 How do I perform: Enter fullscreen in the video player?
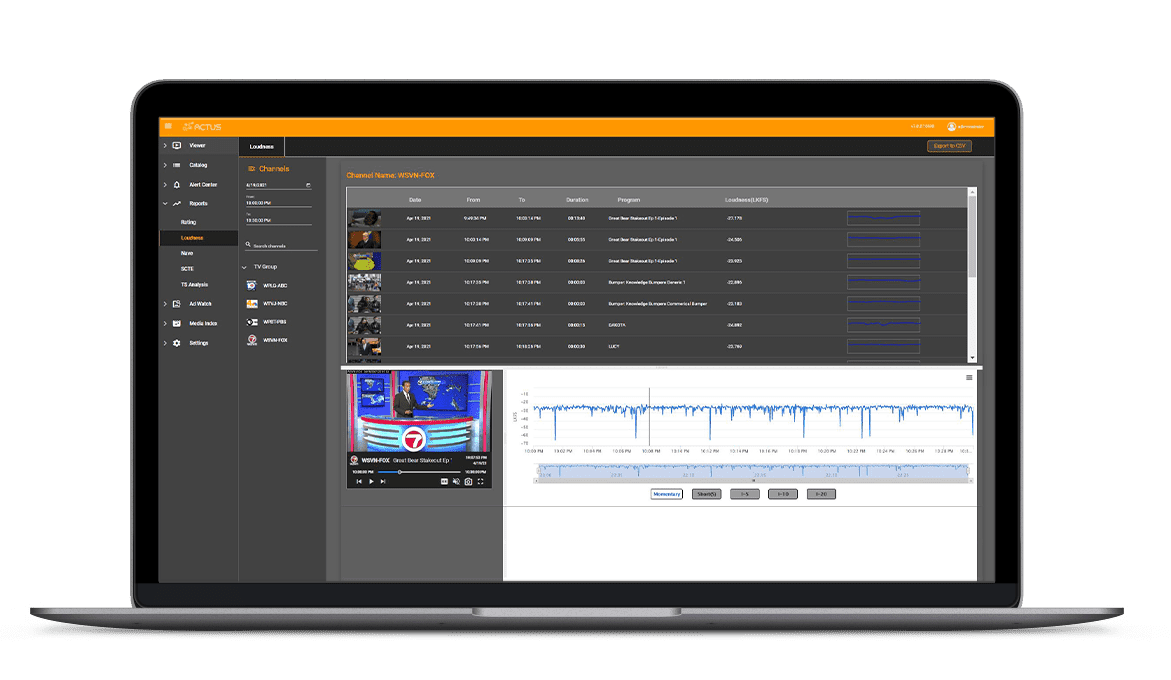pos(481,482)
